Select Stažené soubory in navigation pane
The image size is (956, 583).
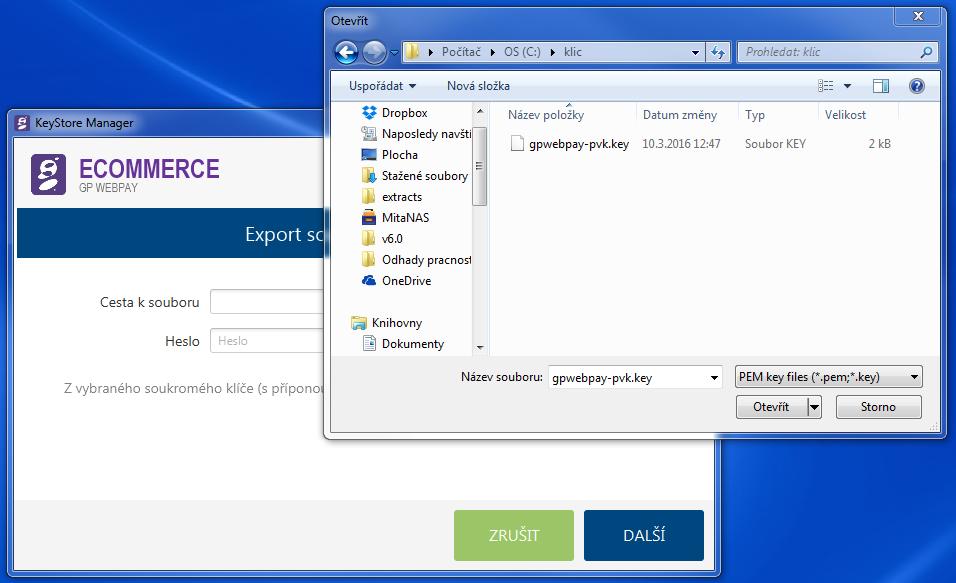pyautogui.click(x=415, y=176)
